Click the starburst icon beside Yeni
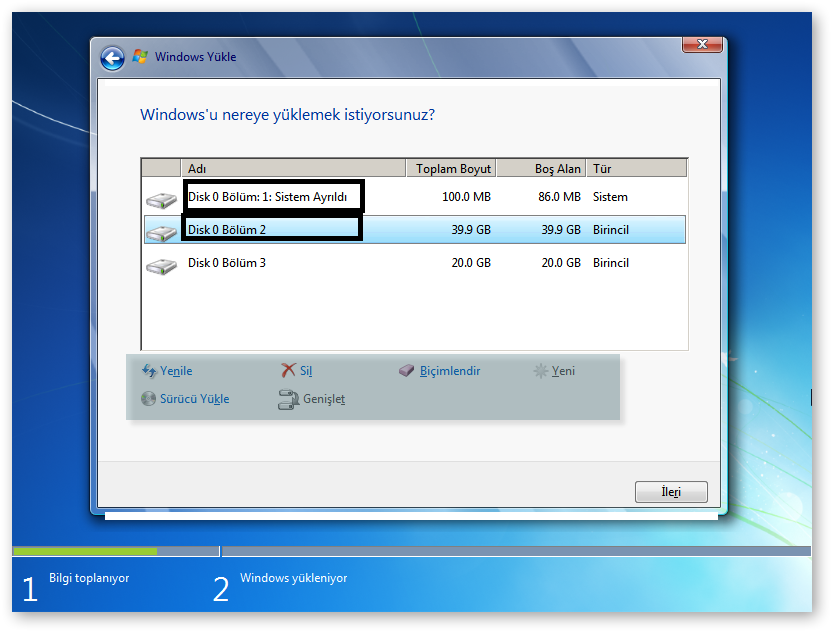Image resolution: width=832 pixels, height=632 pixels. 541,370
